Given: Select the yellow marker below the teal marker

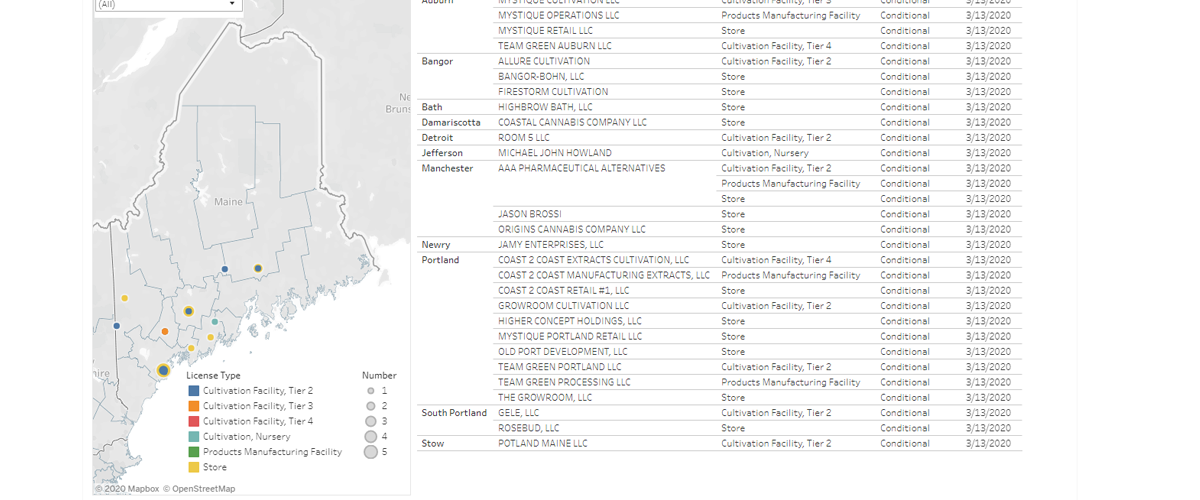Looking at the screenshot, I should click(x=211, y=337).
